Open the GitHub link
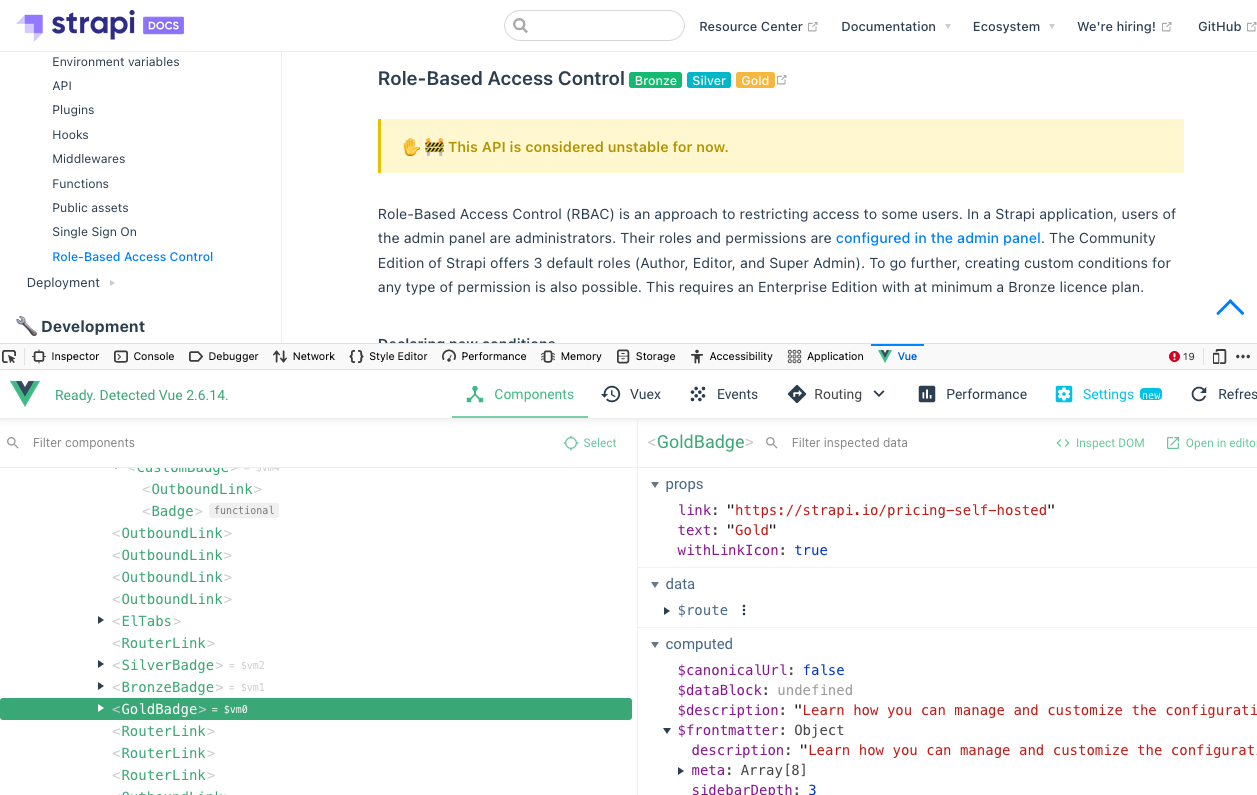 click(1226, 27)
